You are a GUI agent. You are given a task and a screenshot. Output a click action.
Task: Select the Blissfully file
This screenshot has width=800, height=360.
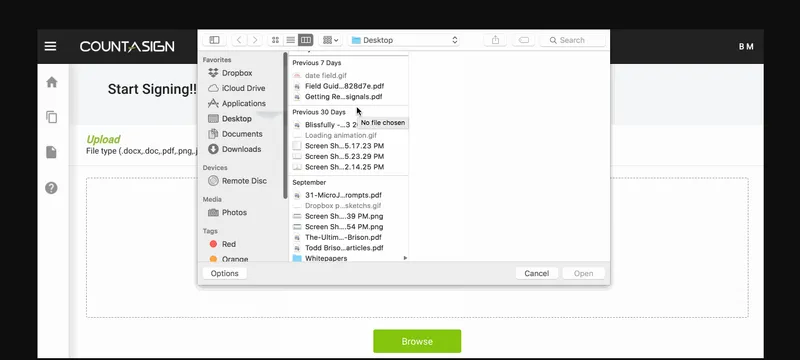(x=327, y=125)
